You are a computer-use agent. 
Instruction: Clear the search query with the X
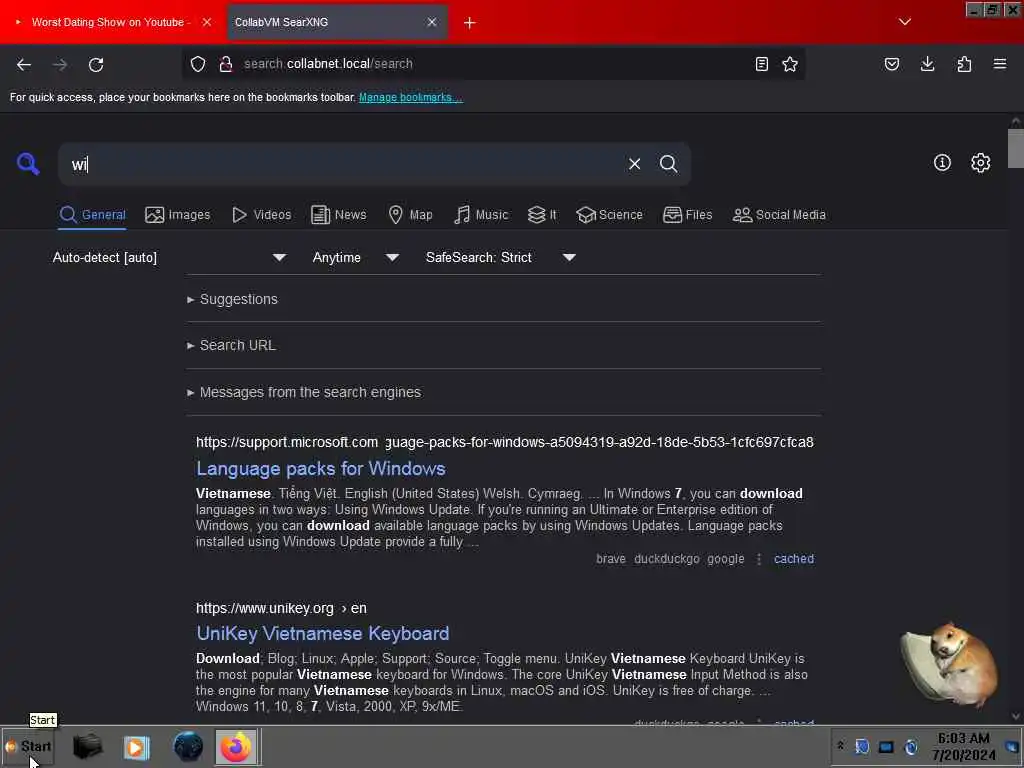(634, 164)
